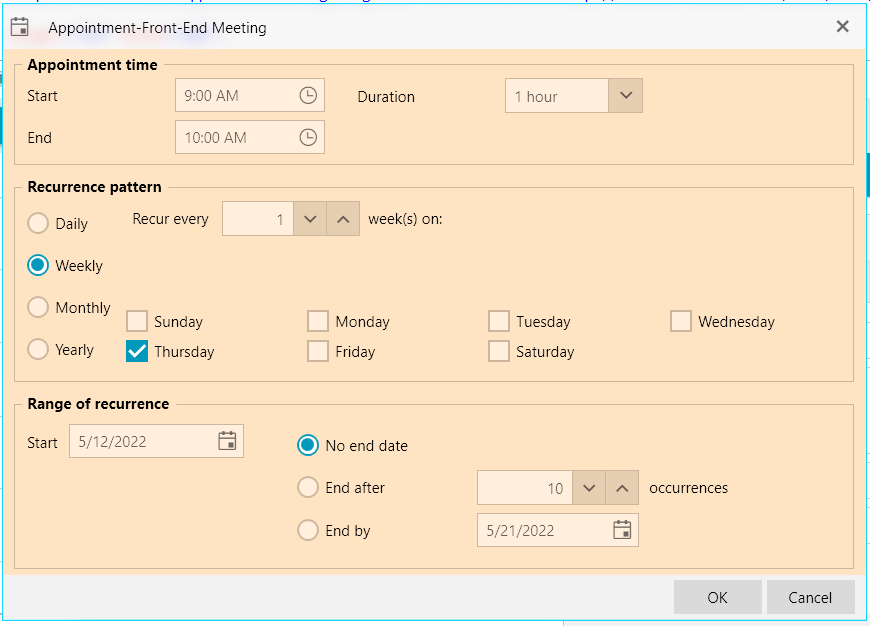870x626 pixels.
Task: Open the range Start date calendar picker
Action: coord(227,441)
